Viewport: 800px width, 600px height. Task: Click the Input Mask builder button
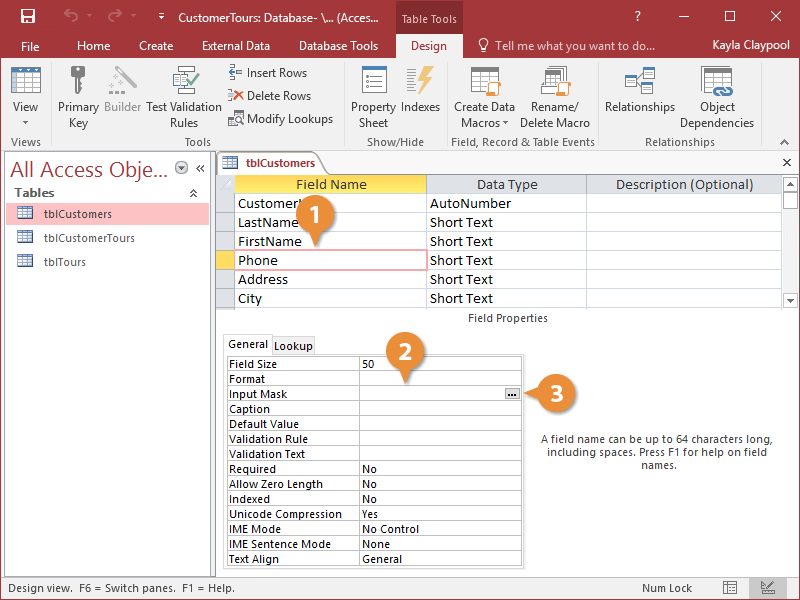pyautogui.click(x=511, y=393)
